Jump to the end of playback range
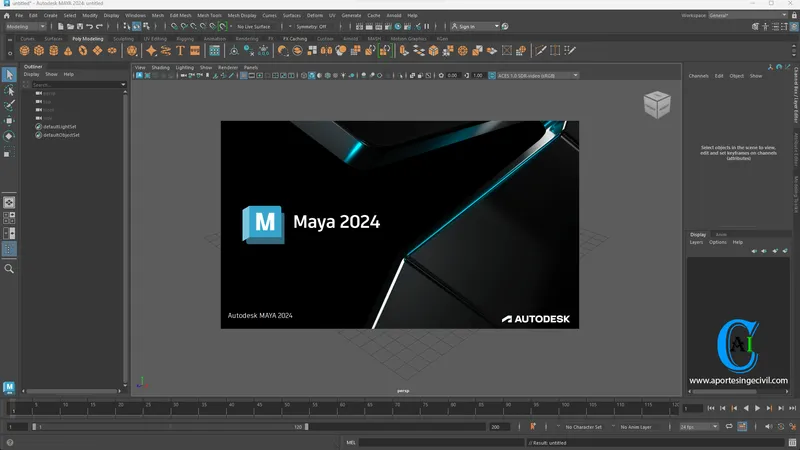Viewport: 800px width, 450px height. click(792, 408)
